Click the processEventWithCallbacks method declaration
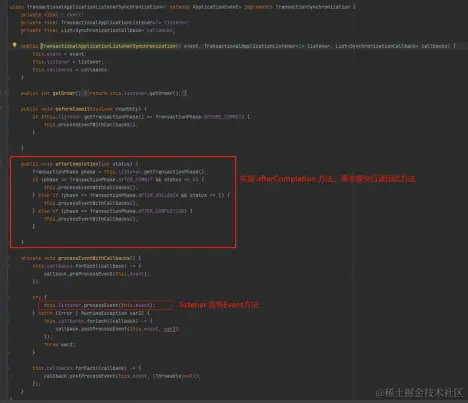The image size is (468, 403). (x=94, y=258)
